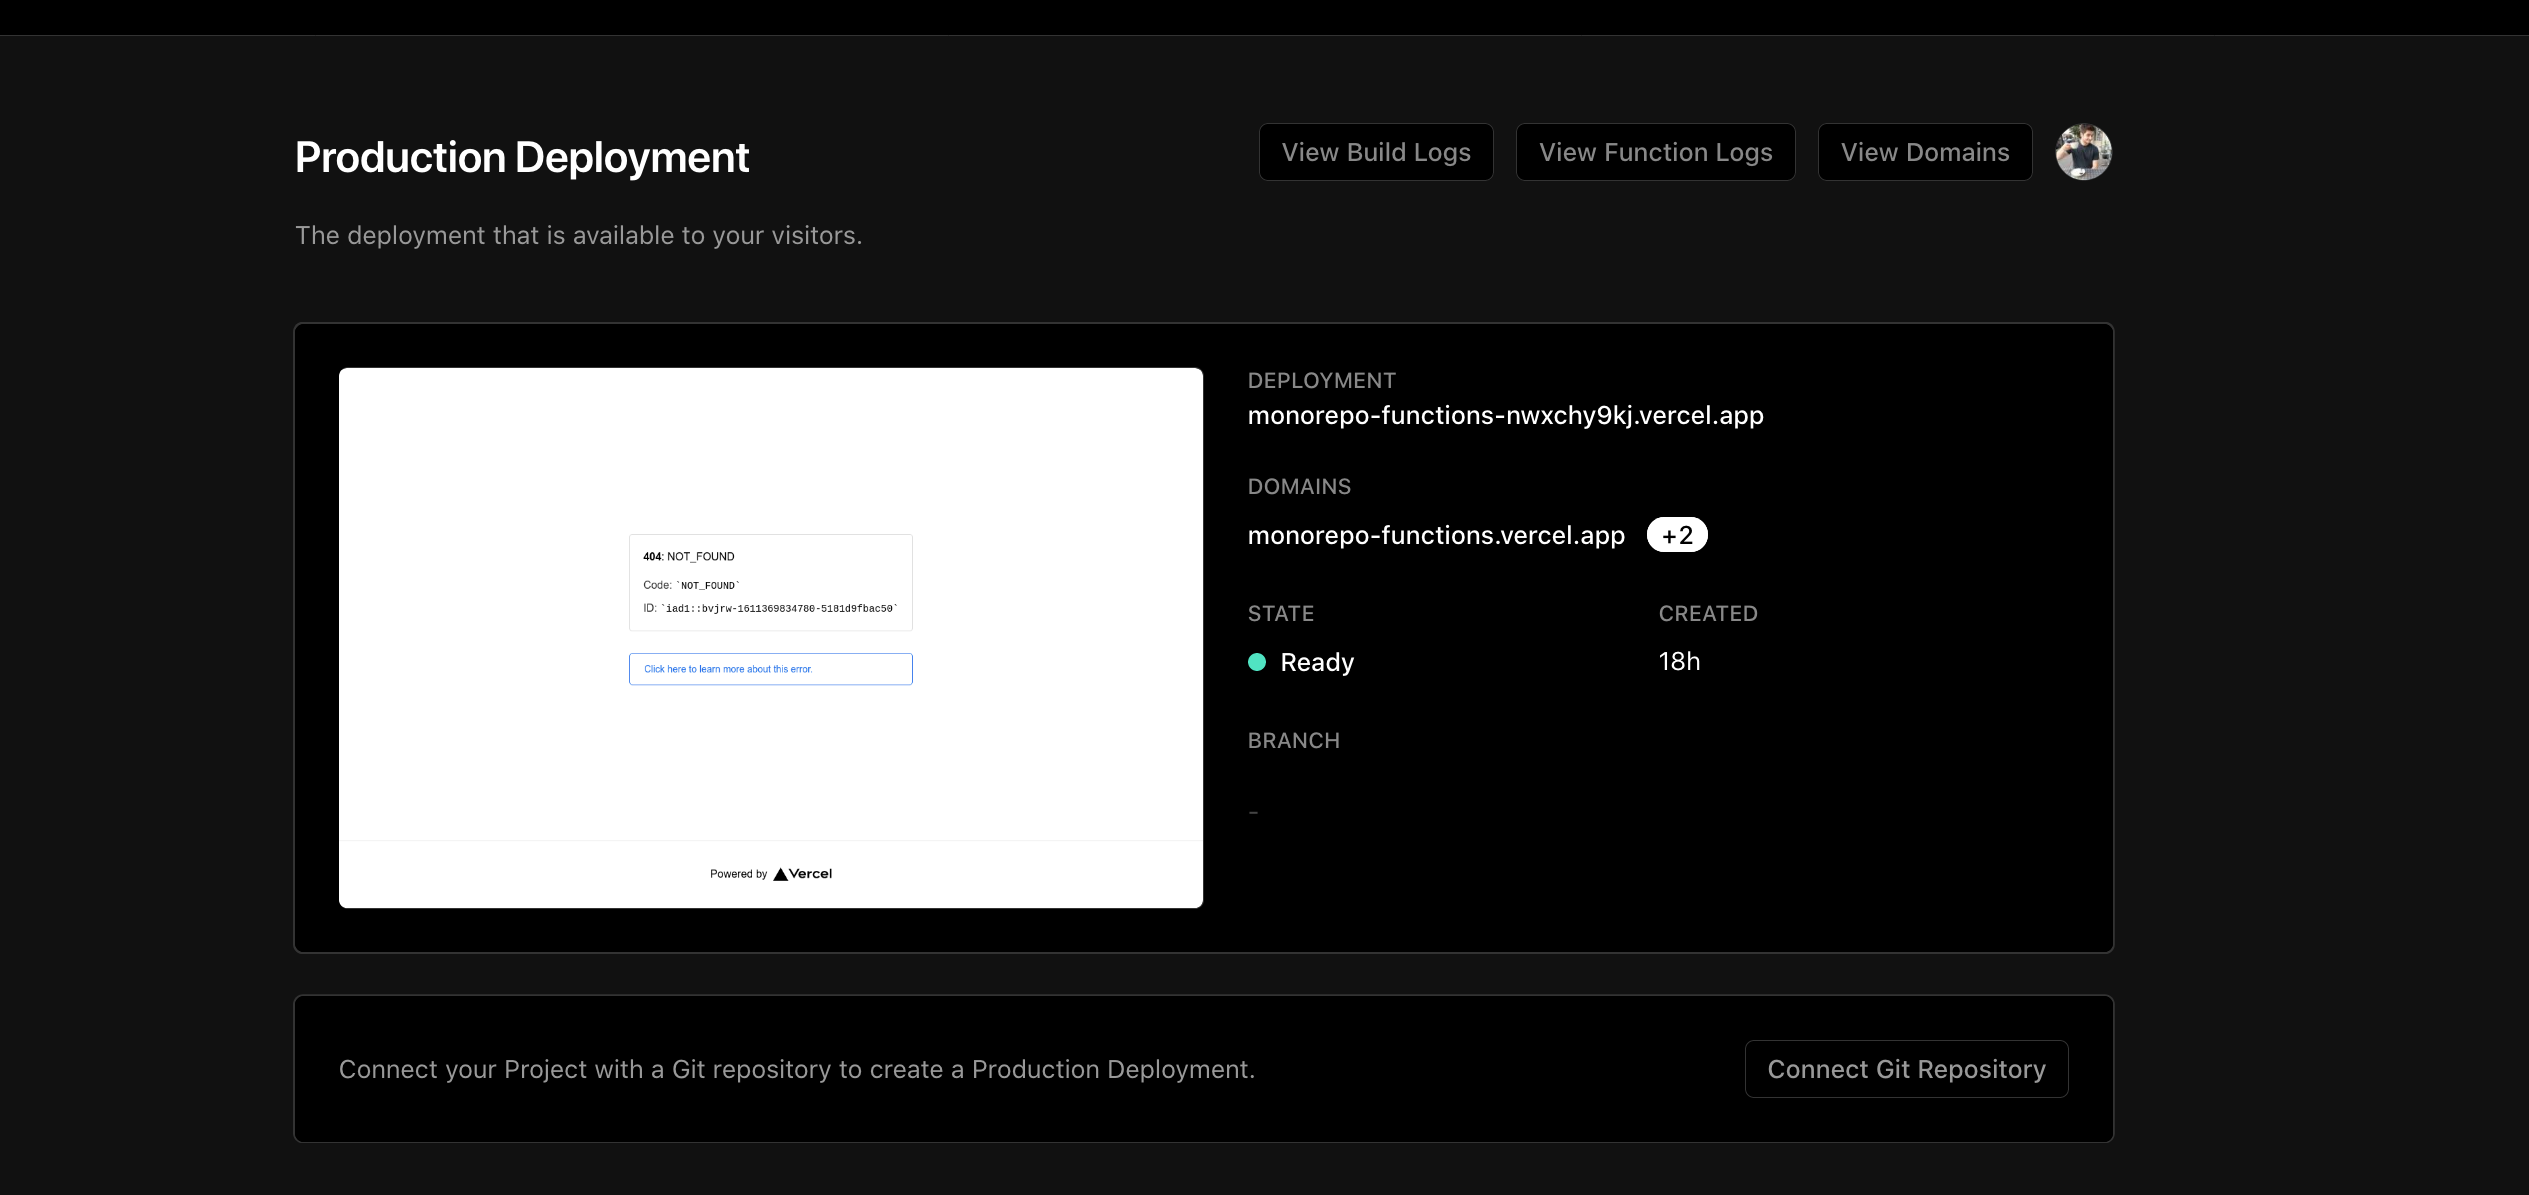This screenshot has height=1195, width=2529.
Task: Click the error ID text in preview
Action: [x=770, y=608]
